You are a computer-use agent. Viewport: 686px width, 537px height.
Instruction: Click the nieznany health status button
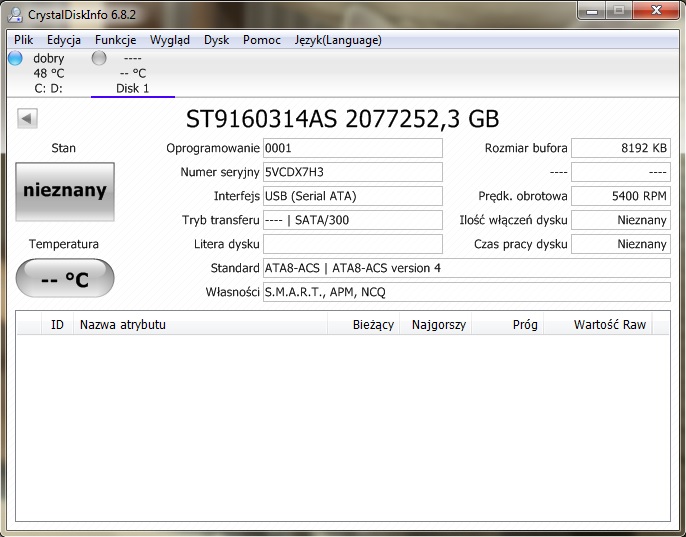pyautogui.click(x=65, y=191)
